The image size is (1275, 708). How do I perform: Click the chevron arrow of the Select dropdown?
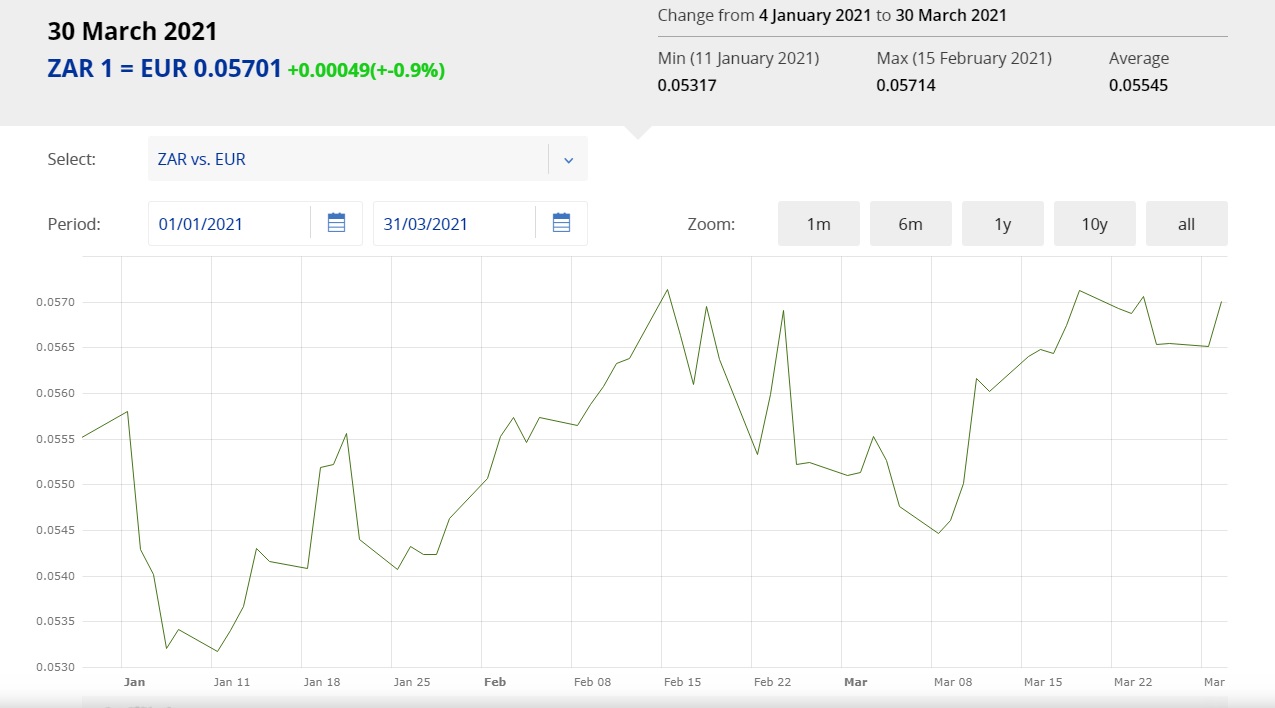[568, 160]
